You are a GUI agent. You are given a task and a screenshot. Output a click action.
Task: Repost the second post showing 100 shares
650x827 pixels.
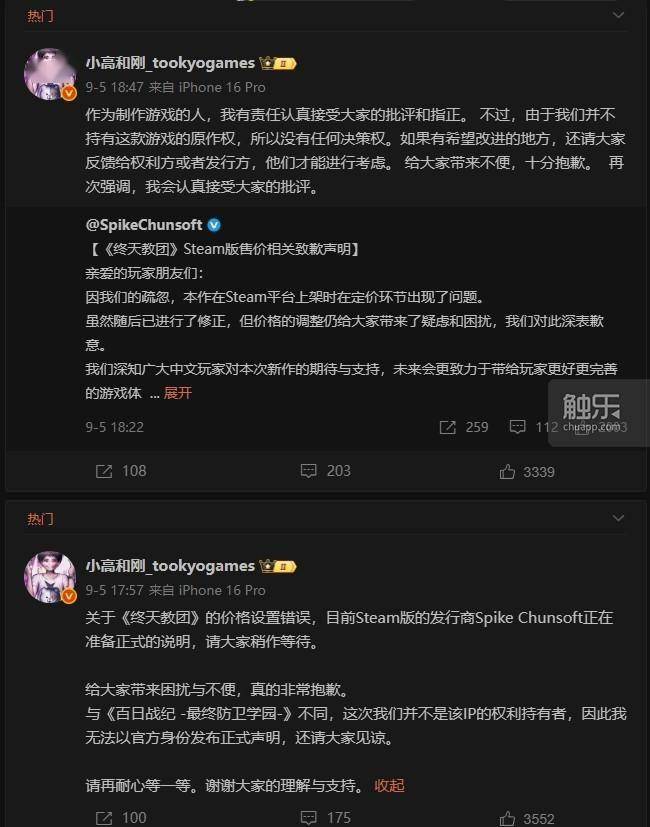pyautogui.click(x=121, y=818)
